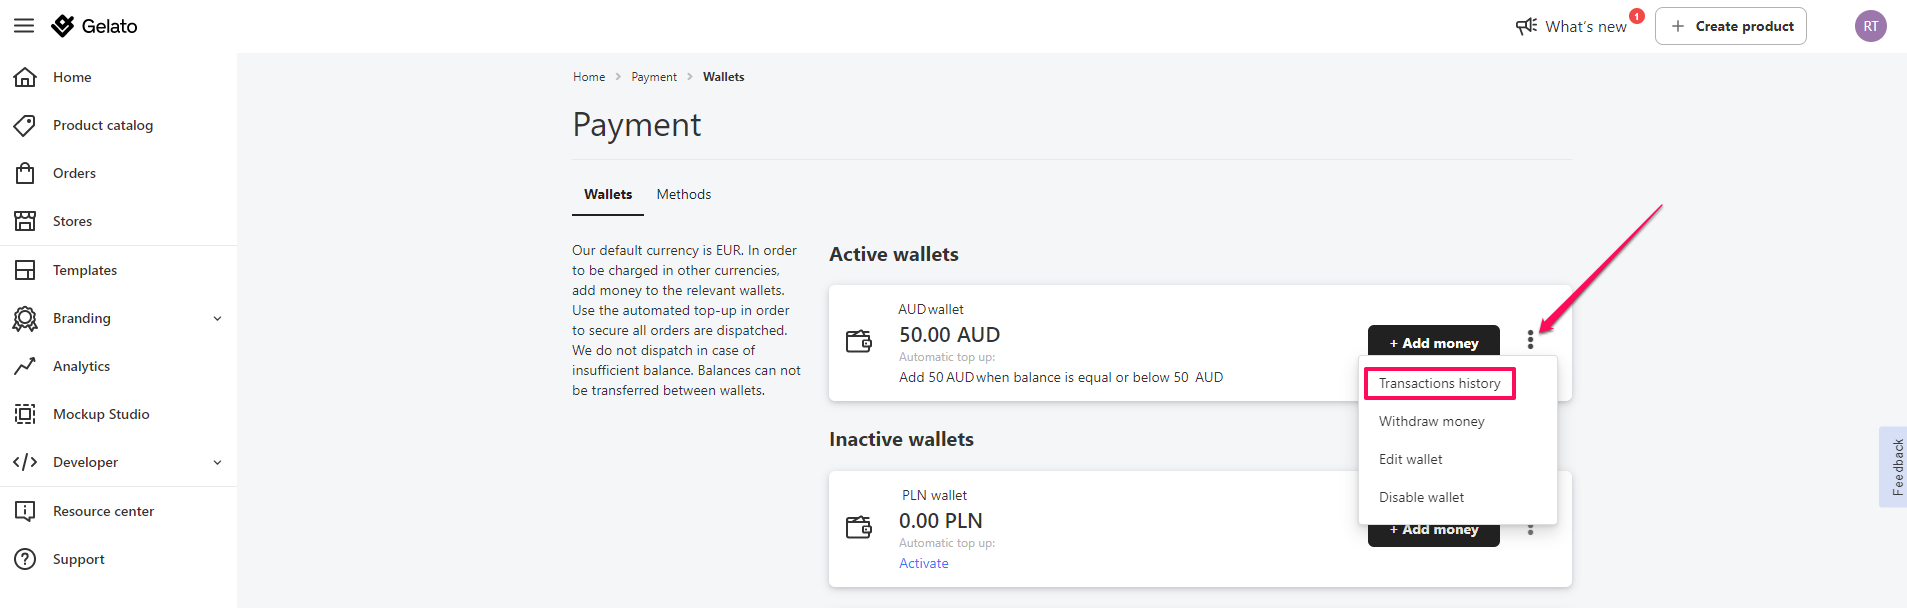This screenshot has width=1907, height=608.
Task: Click the Analytics chart icon
Action: click(x=25, y=366)
